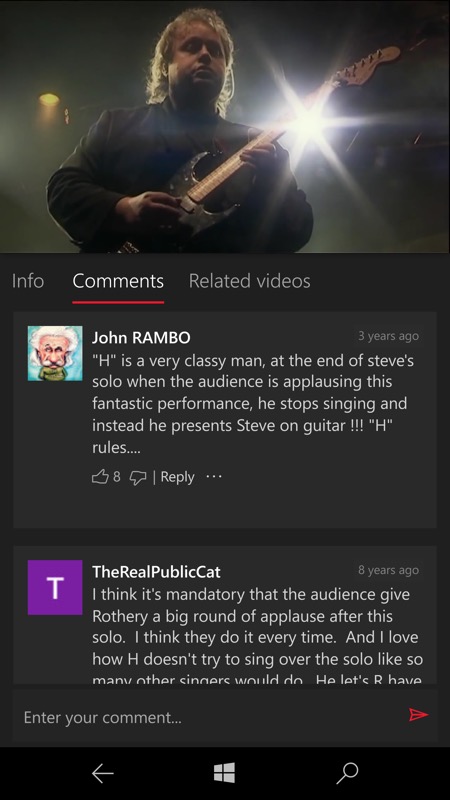Reply to John RAMBO's comment
This screenshot has width=450, height=800.
point(177,477)
